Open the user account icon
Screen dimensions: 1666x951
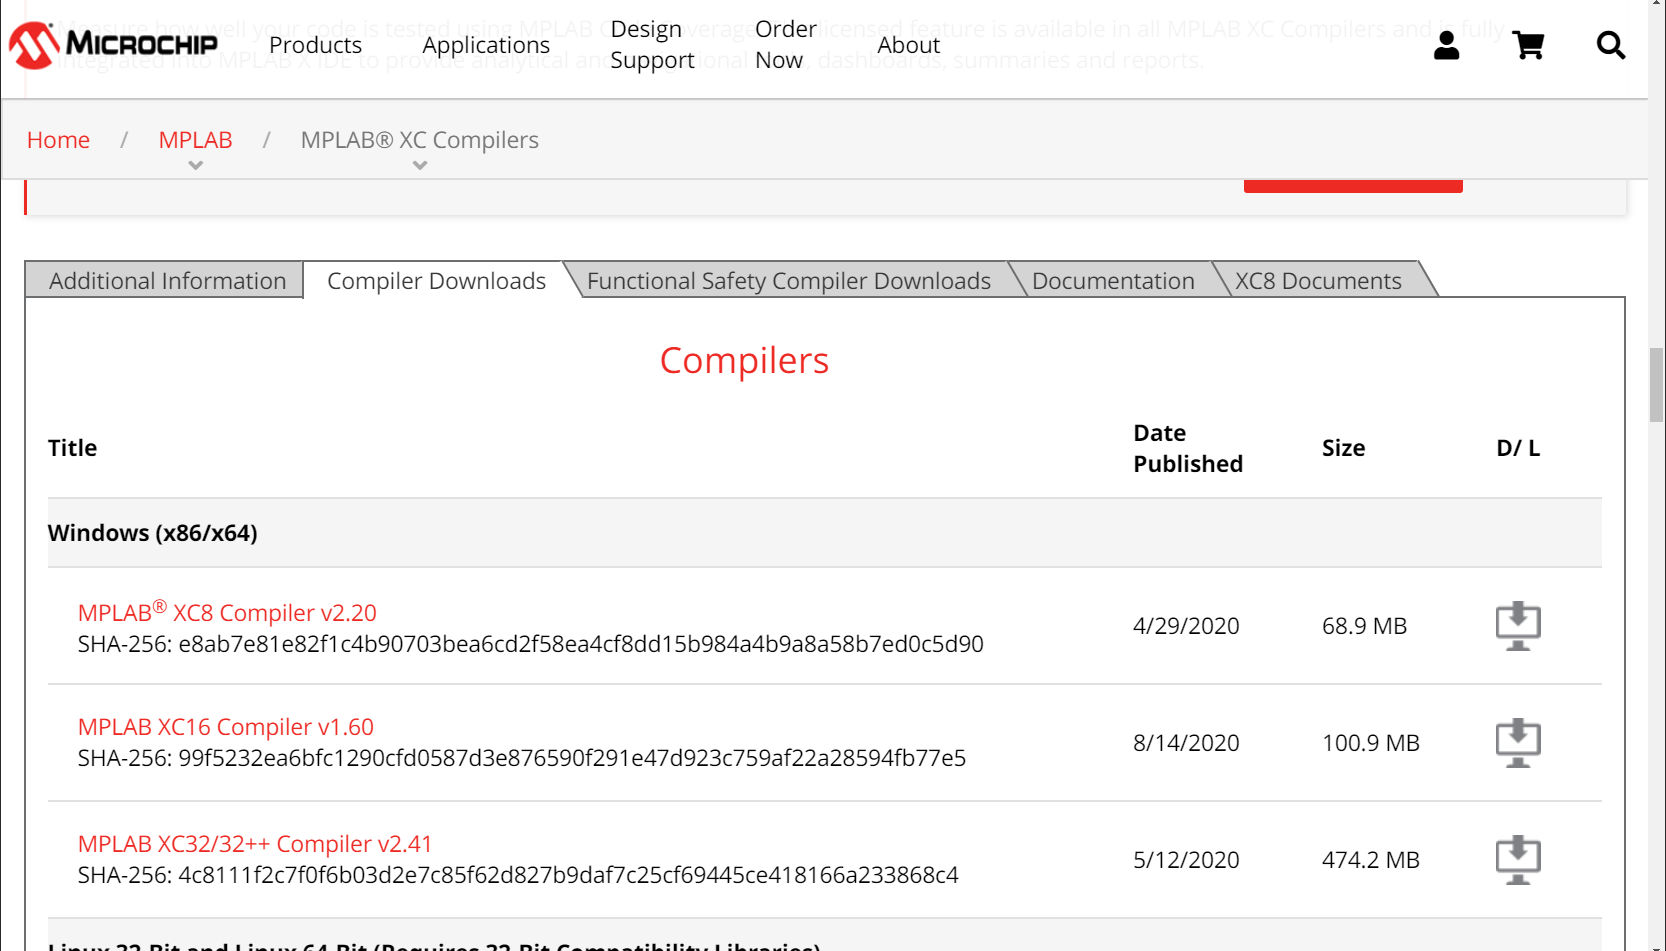click(x=1446, y=44)
